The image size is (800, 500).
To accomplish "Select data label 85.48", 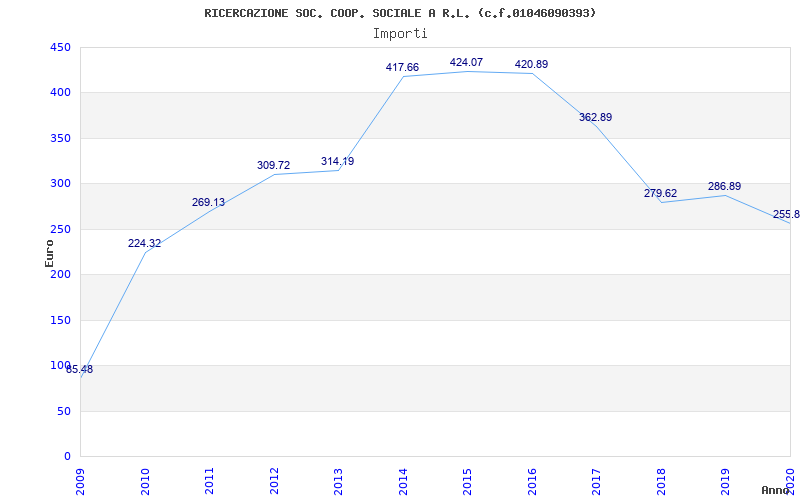I will pos(80,369).
